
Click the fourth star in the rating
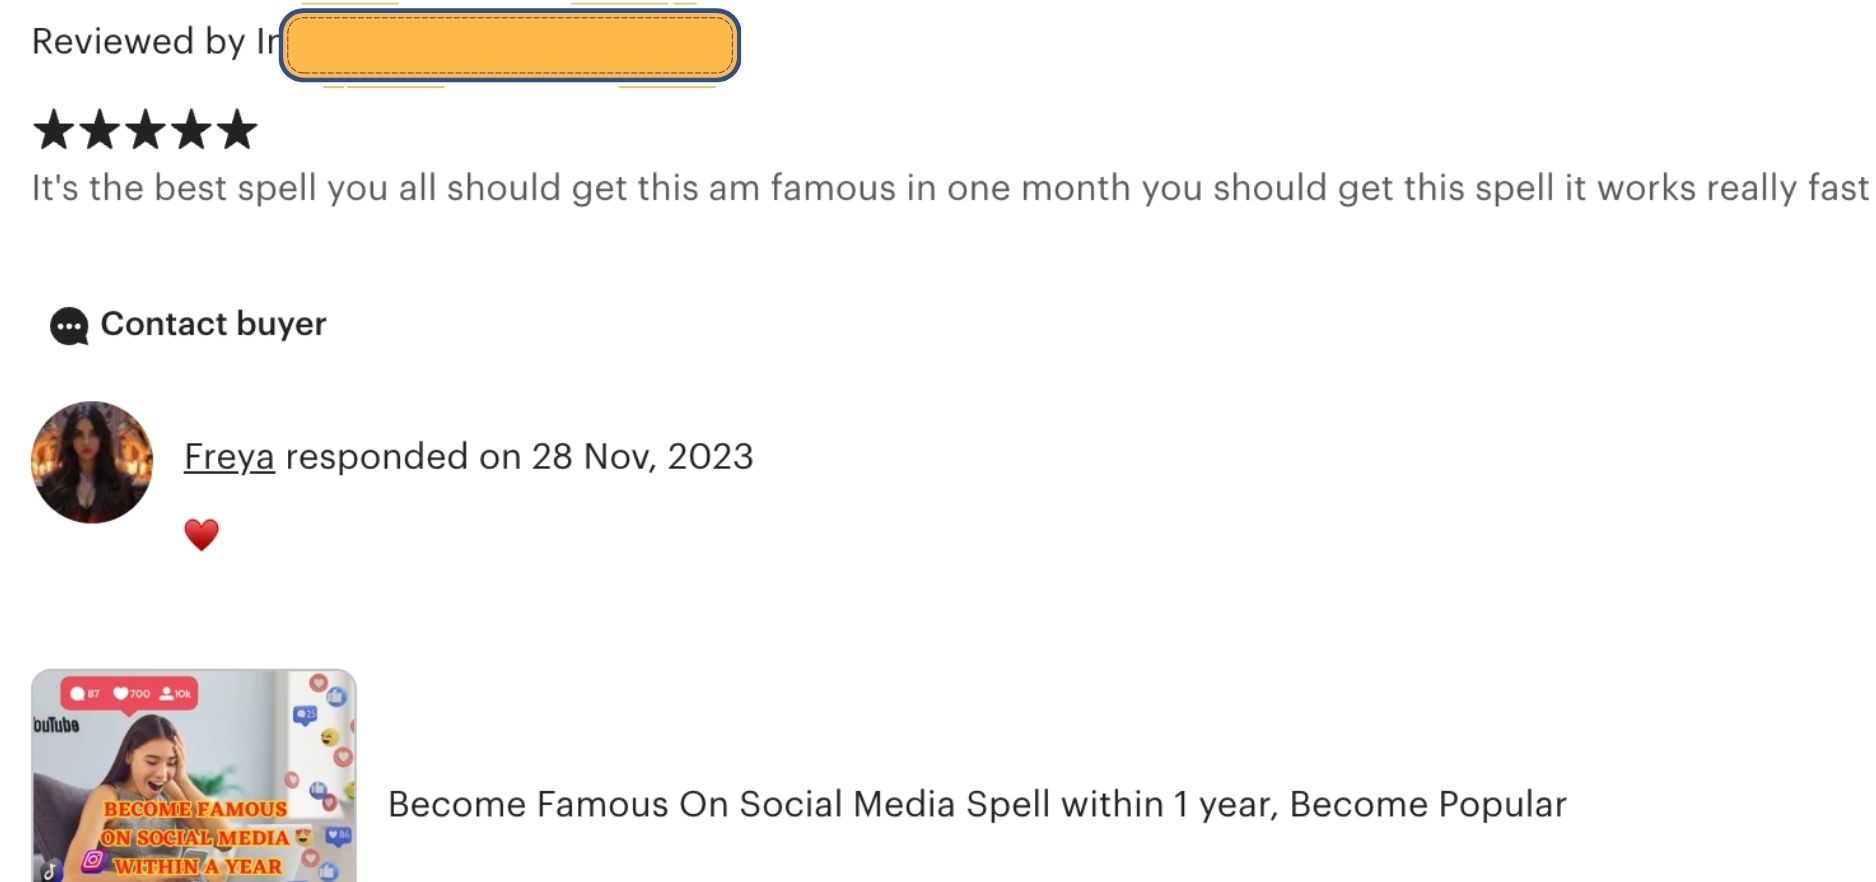[192, 130]
